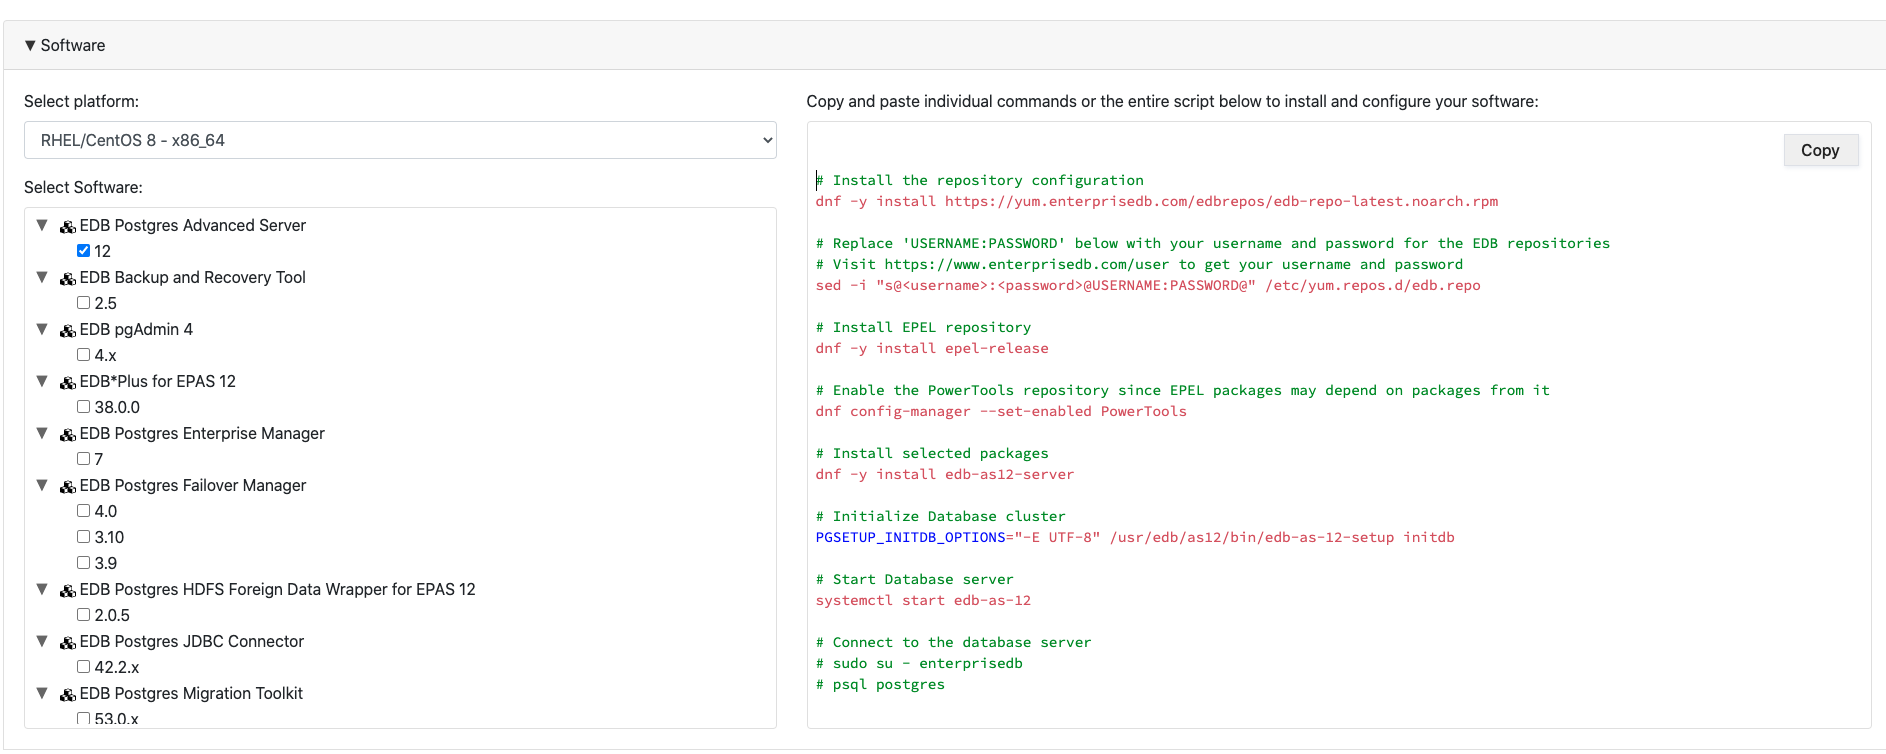This screenshot has height=754, width=1886.
Task: Click the '# Initialize Database cluster' comment
Action: (941, 516)
